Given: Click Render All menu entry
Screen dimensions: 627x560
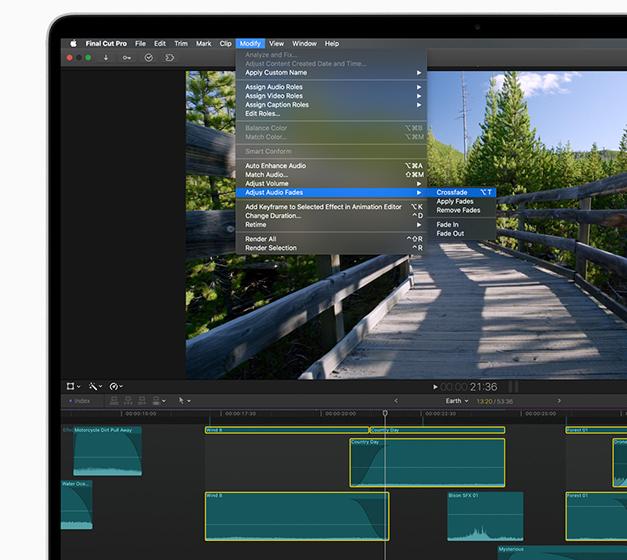Looking at the screenshot, I should [x=261, y=239].
